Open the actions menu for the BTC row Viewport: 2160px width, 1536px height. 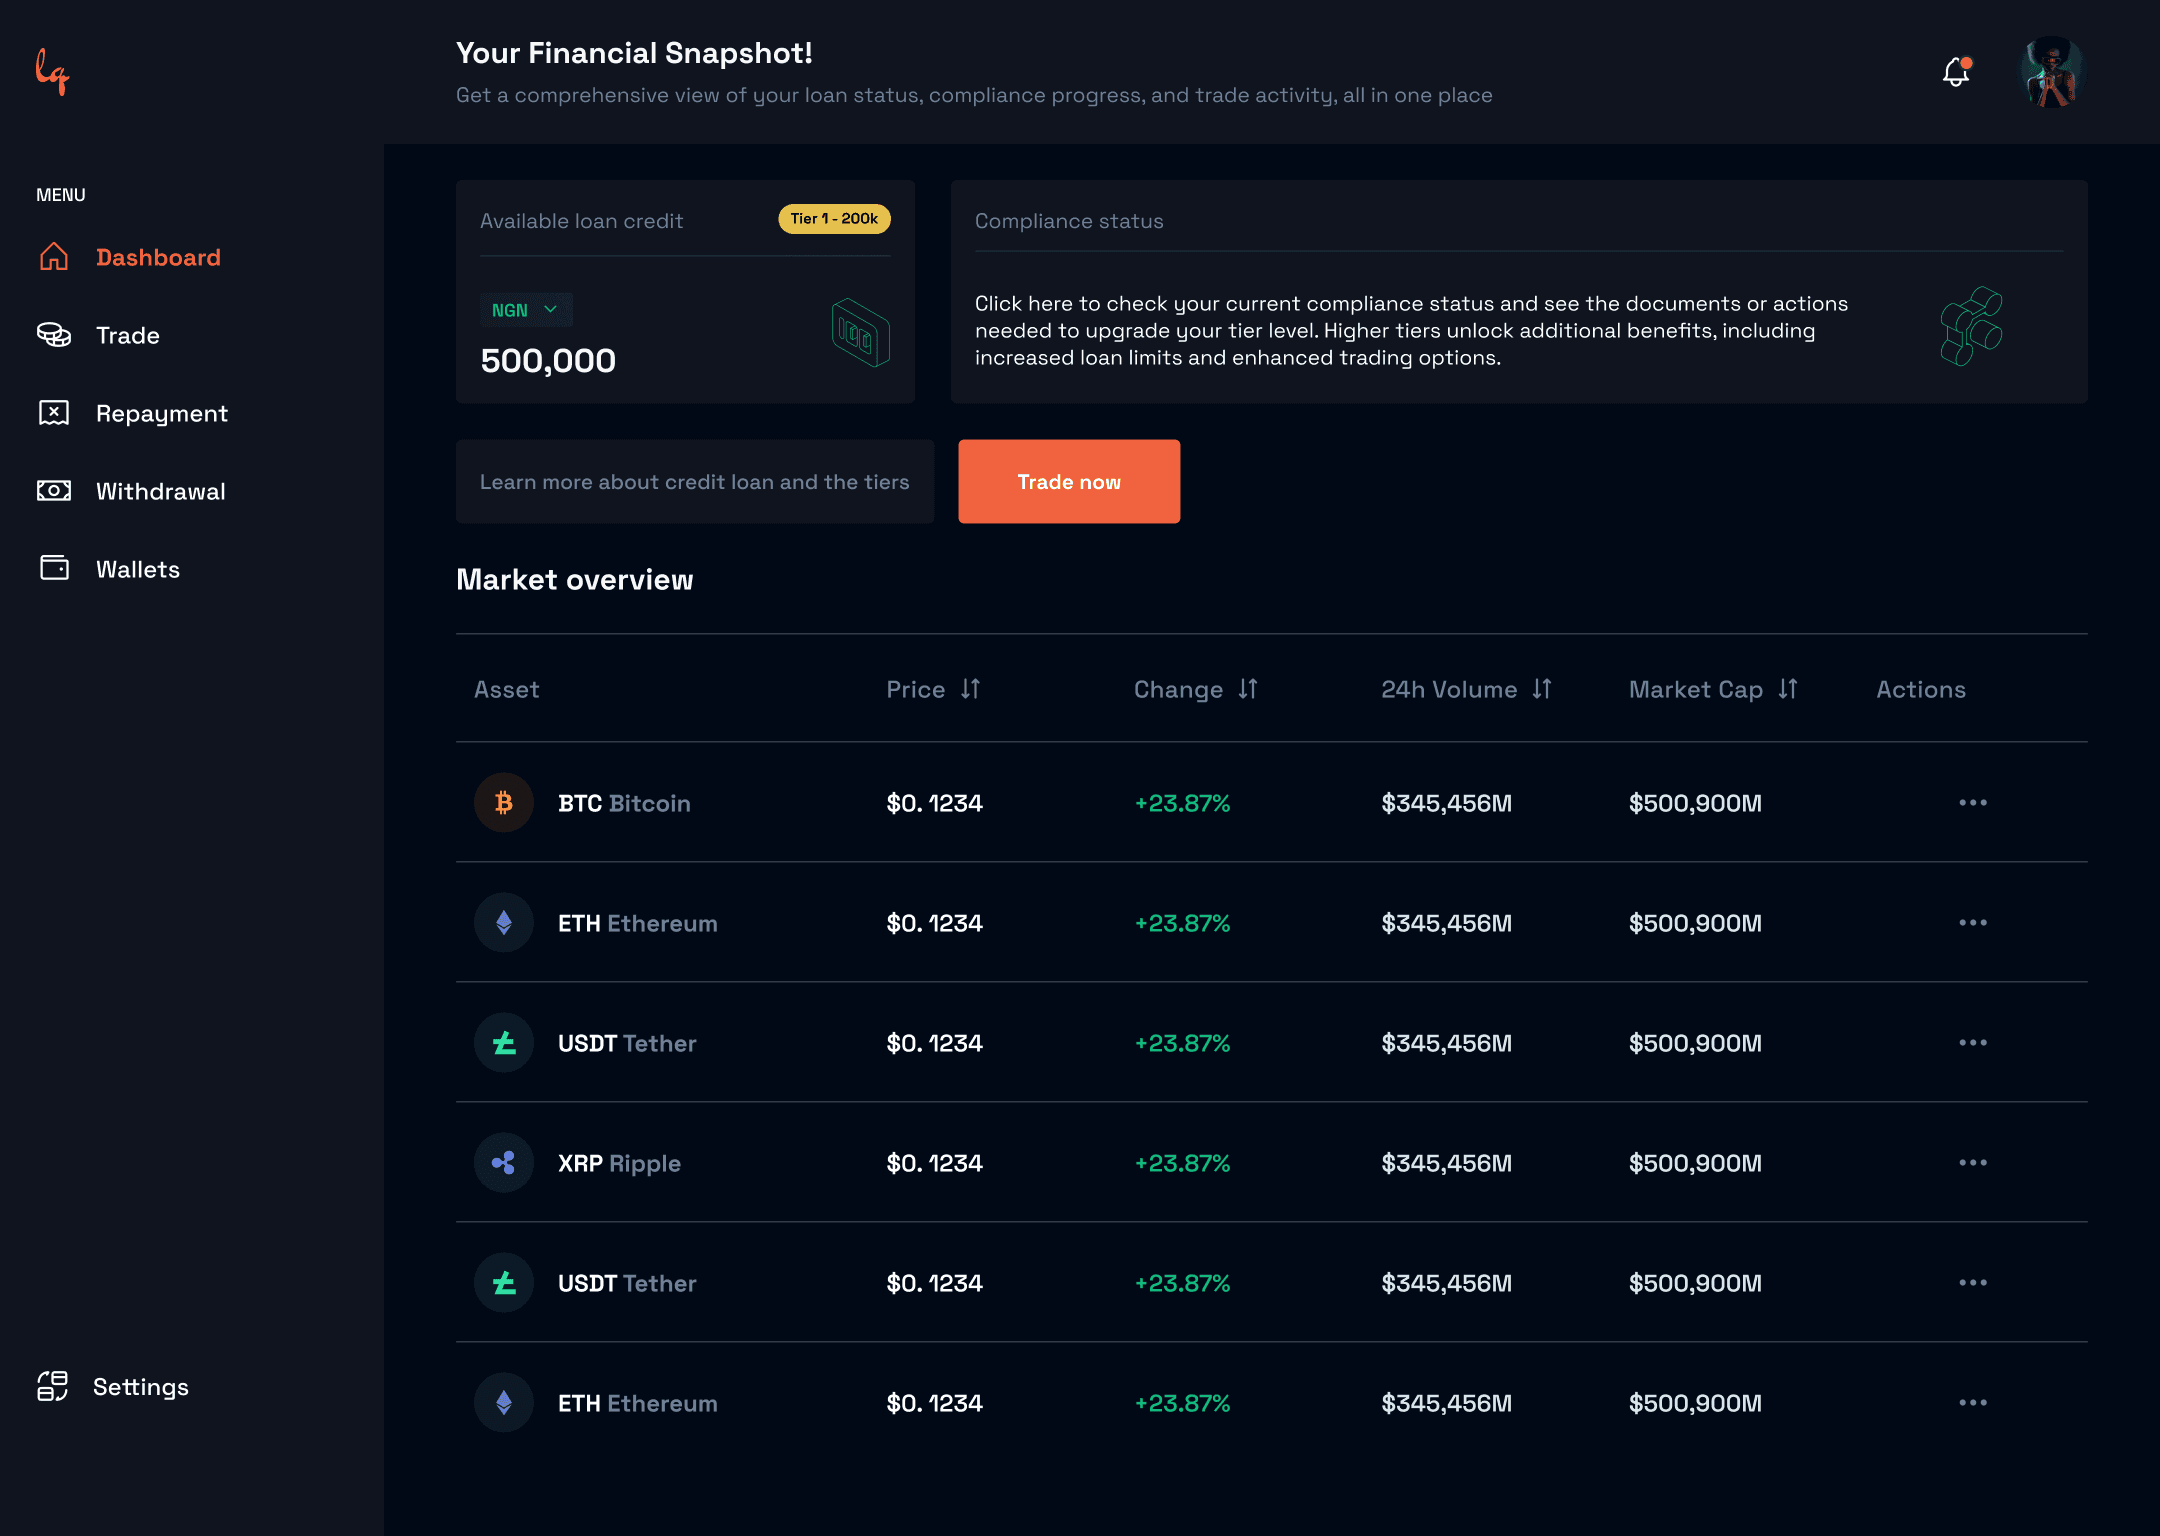[x=1972, y=803]
